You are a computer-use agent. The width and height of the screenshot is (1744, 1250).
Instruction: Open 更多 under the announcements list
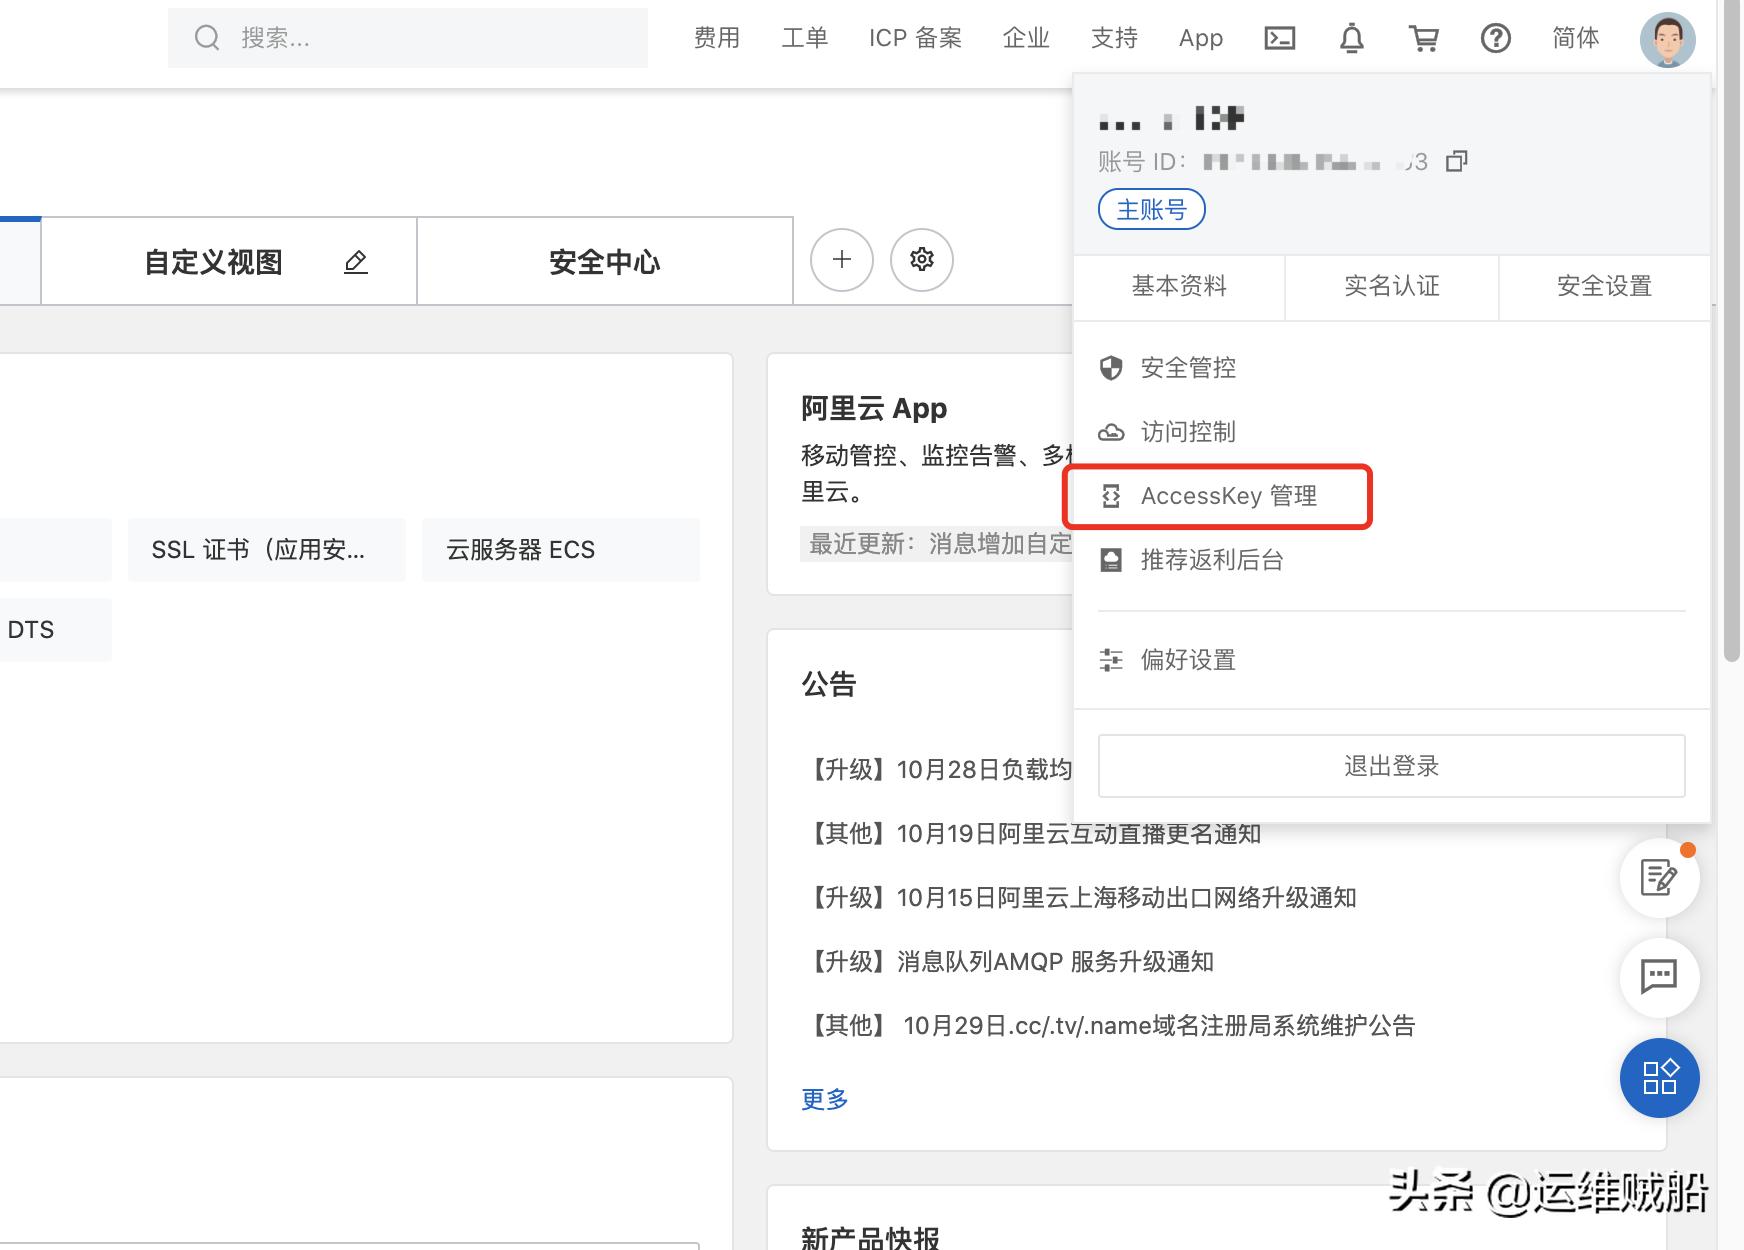[823, 1099]
